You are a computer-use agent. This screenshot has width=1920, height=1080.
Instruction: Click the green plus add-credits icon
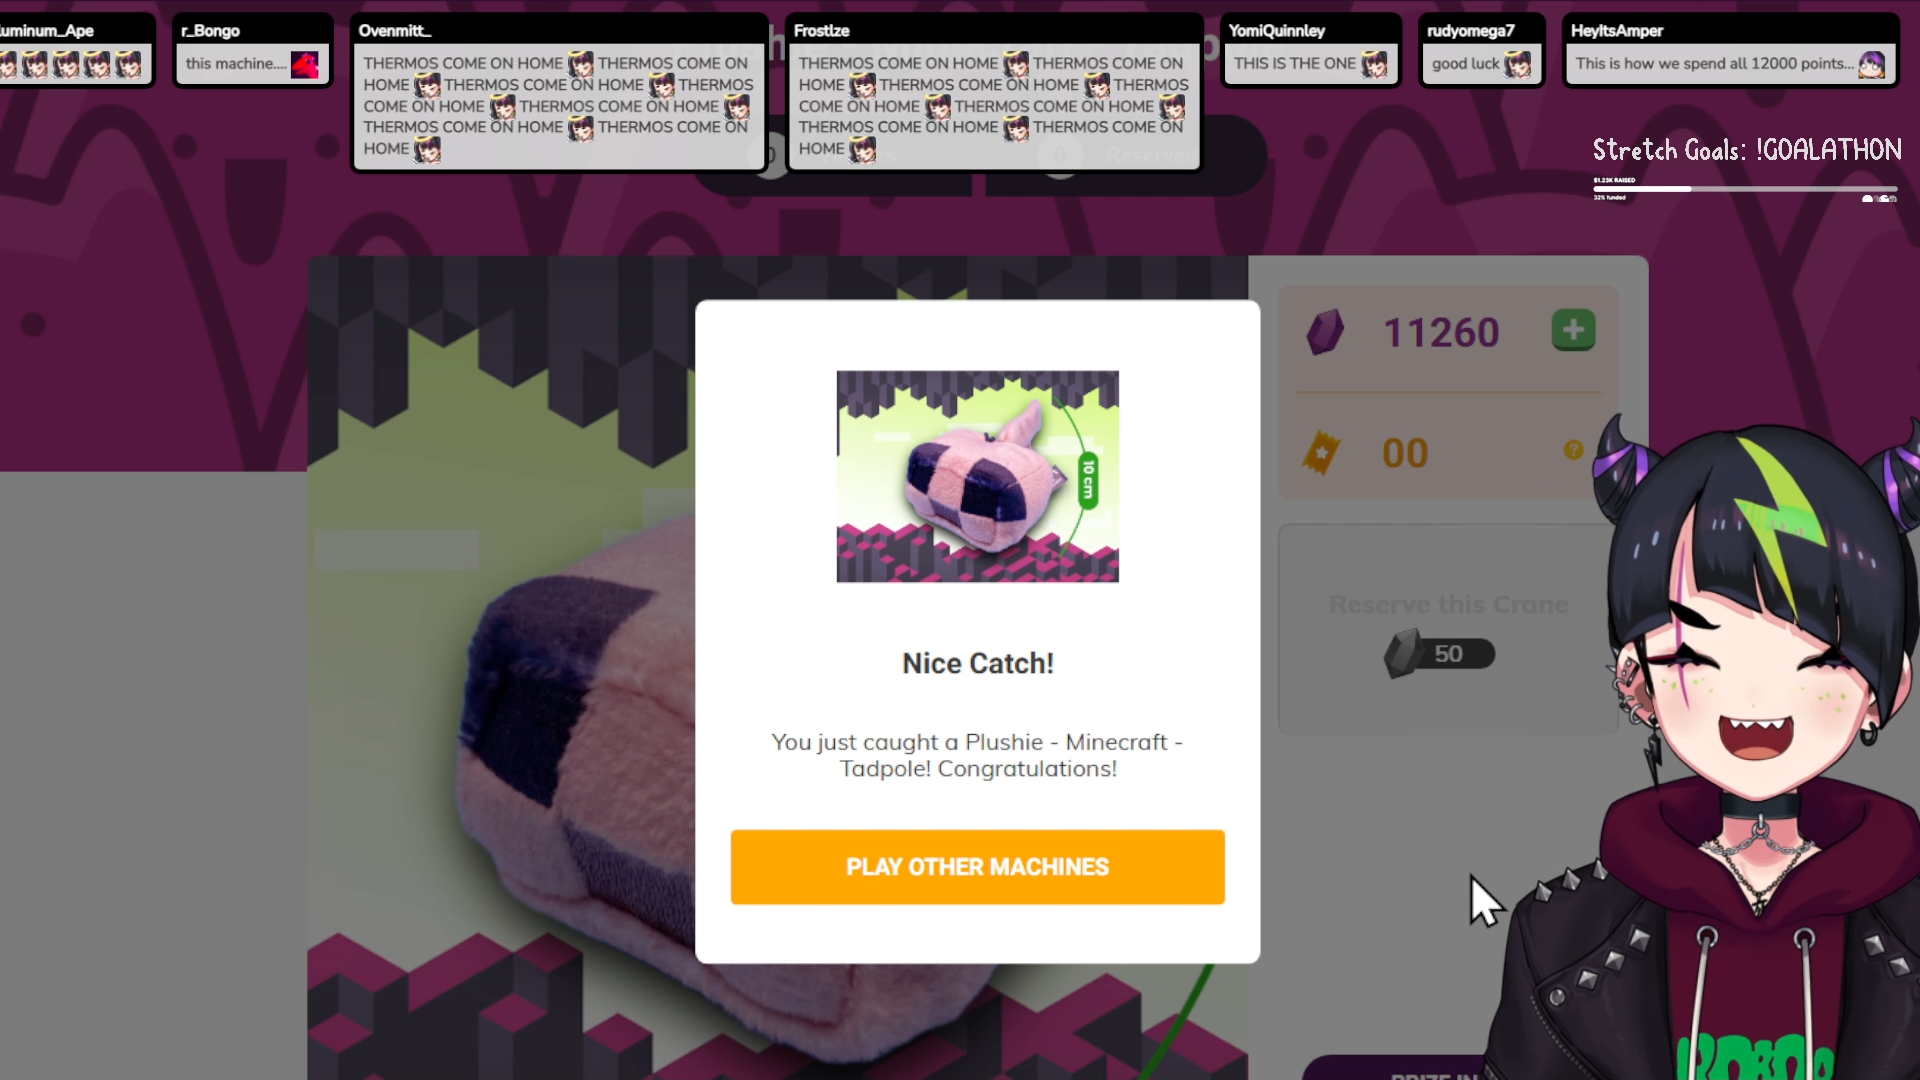[1573, 330]
